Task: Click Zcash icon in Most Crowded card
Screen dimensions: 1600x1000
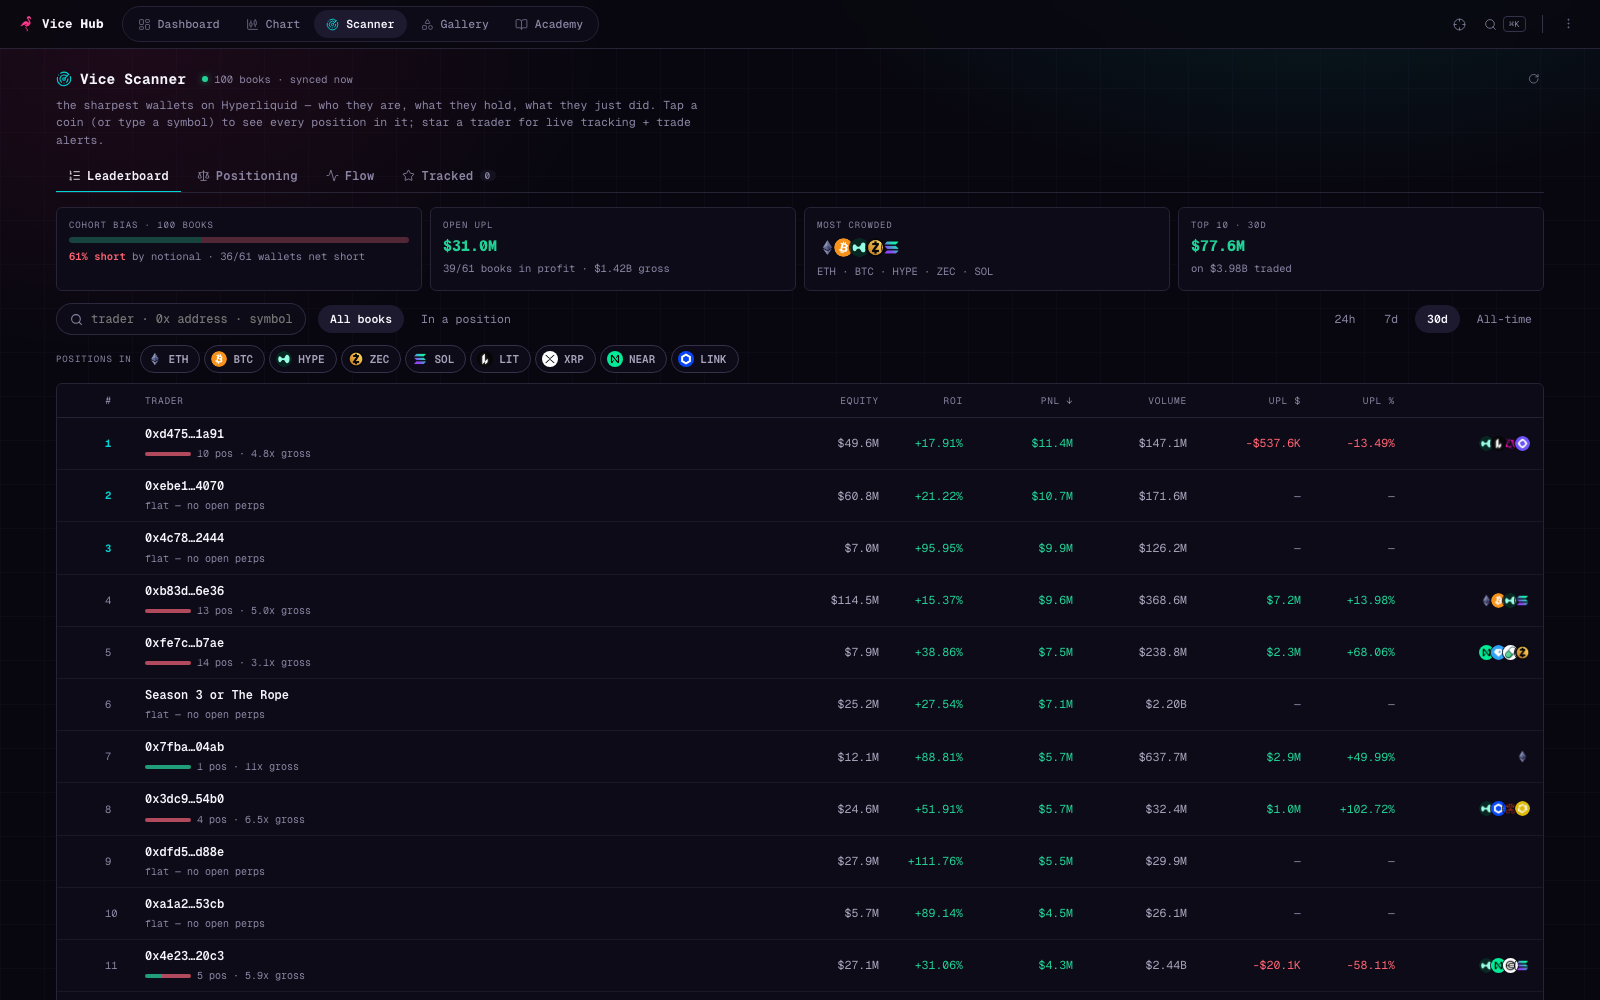Action: 875,247
